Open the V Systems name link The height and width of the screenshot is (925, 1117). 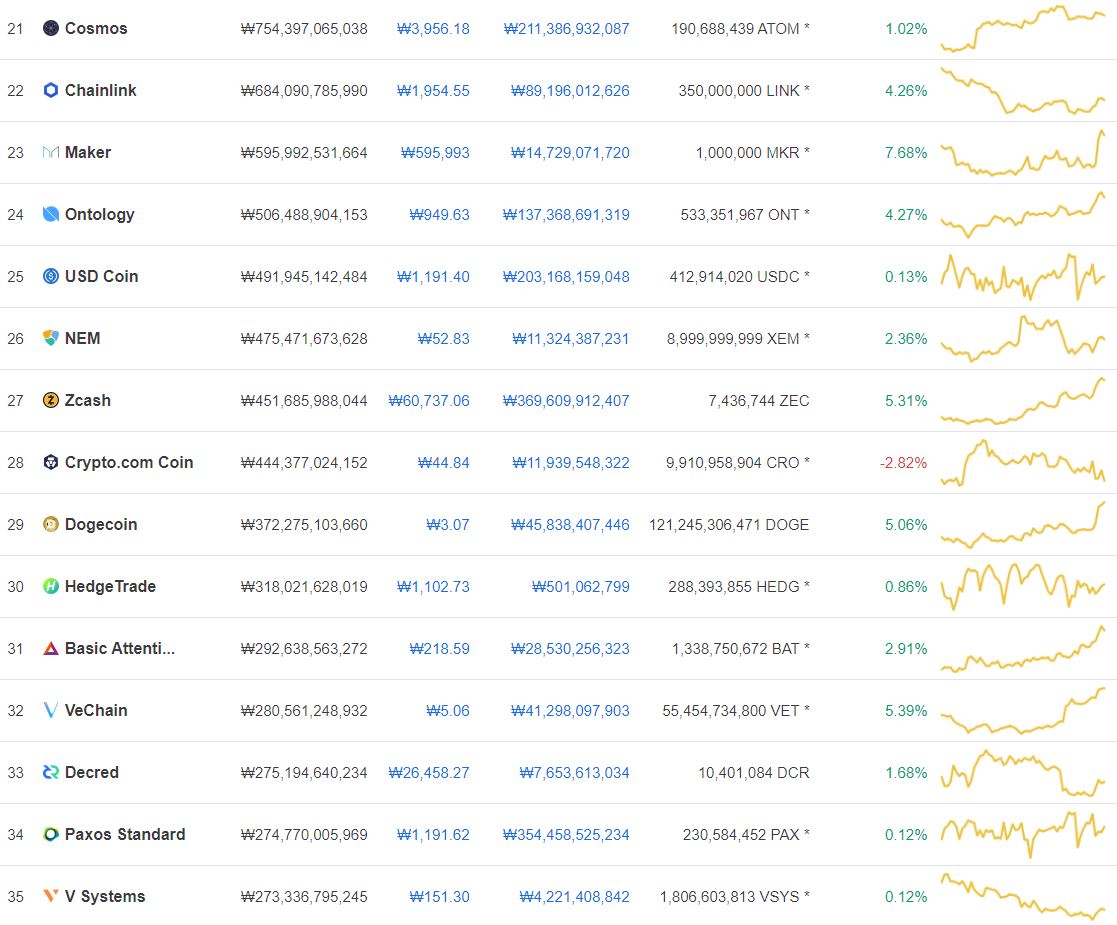coord(105,896)
